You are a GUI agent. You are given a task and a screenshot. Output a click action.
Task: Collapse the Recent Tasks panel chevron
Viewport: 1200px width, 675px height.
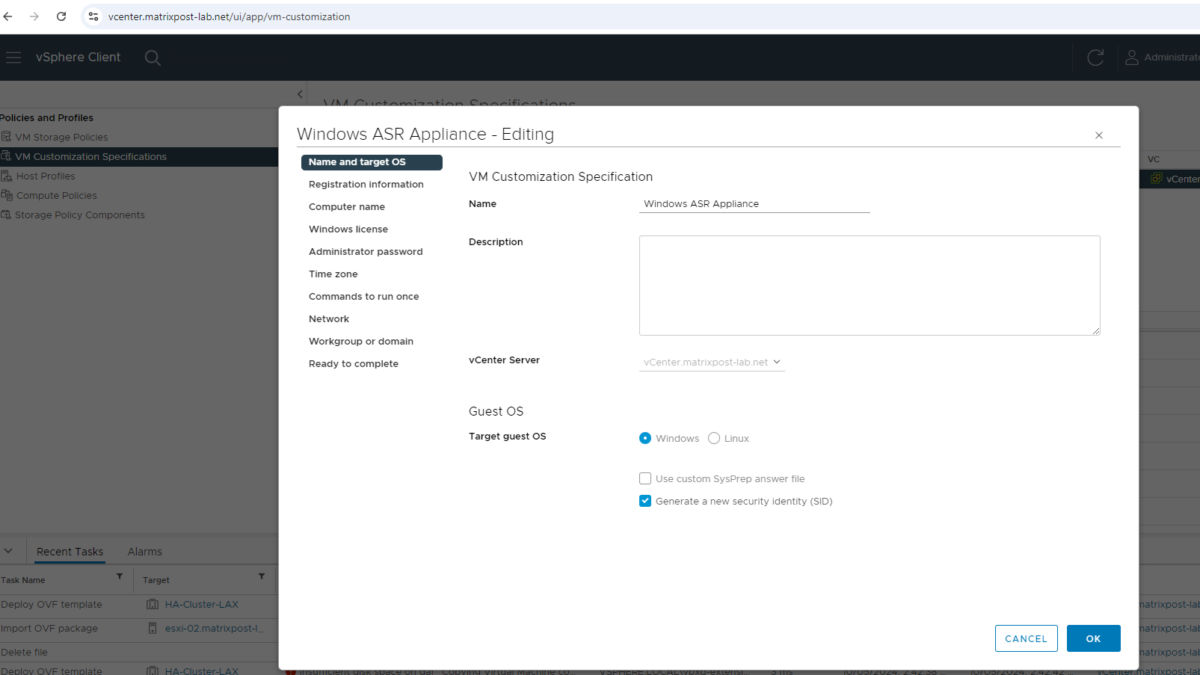[9, 550]
